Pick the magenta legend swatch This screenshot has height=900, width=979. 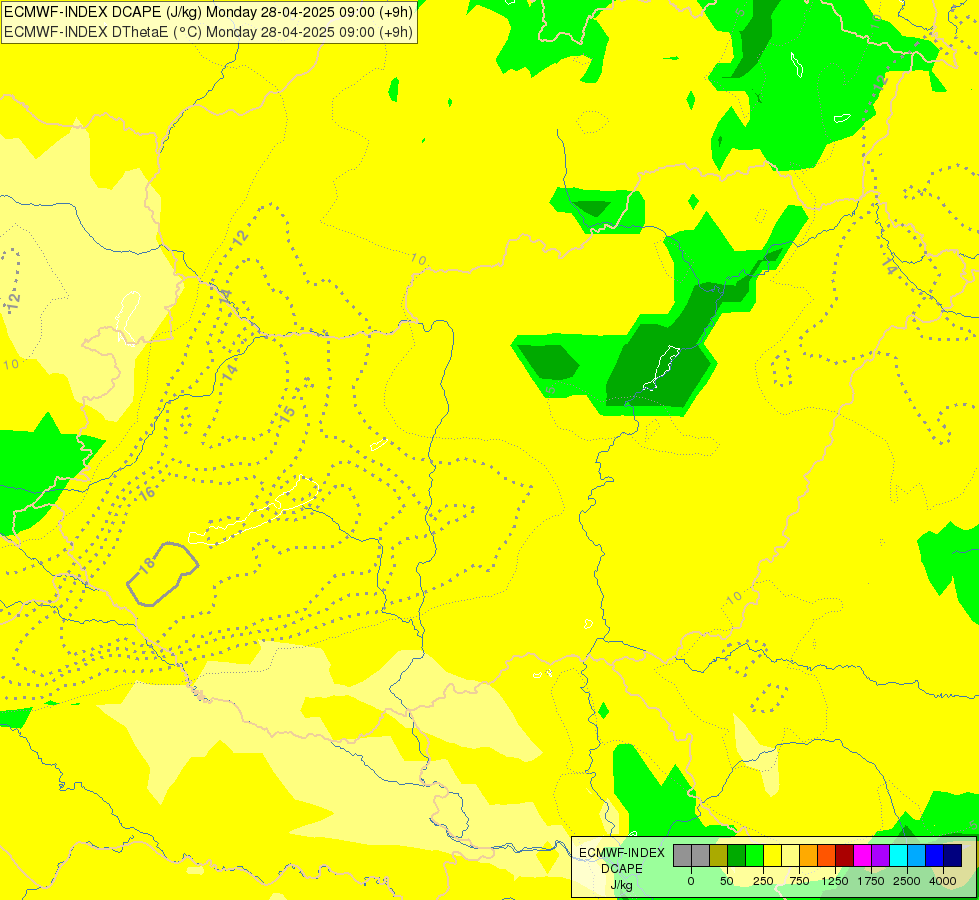coord(863,855)
